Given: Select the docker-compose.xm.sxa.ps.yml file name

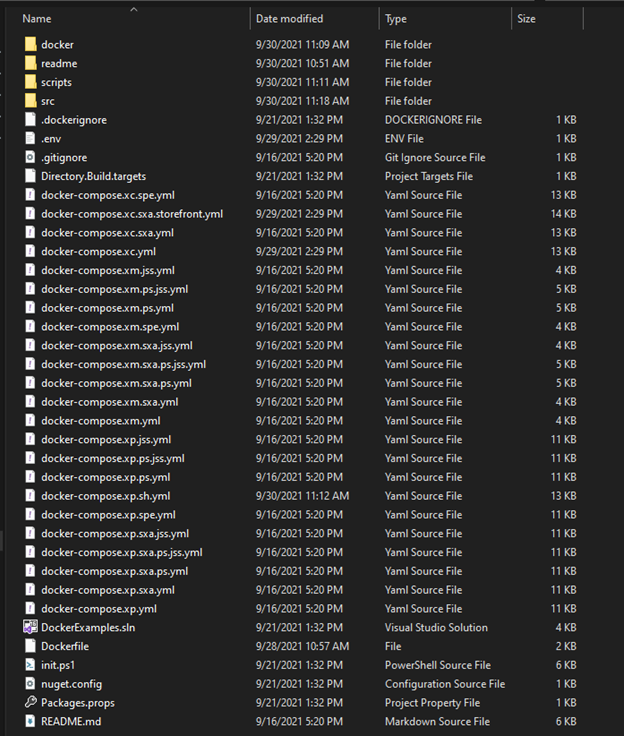Looking at the screenshot, I should pos(116,383).
